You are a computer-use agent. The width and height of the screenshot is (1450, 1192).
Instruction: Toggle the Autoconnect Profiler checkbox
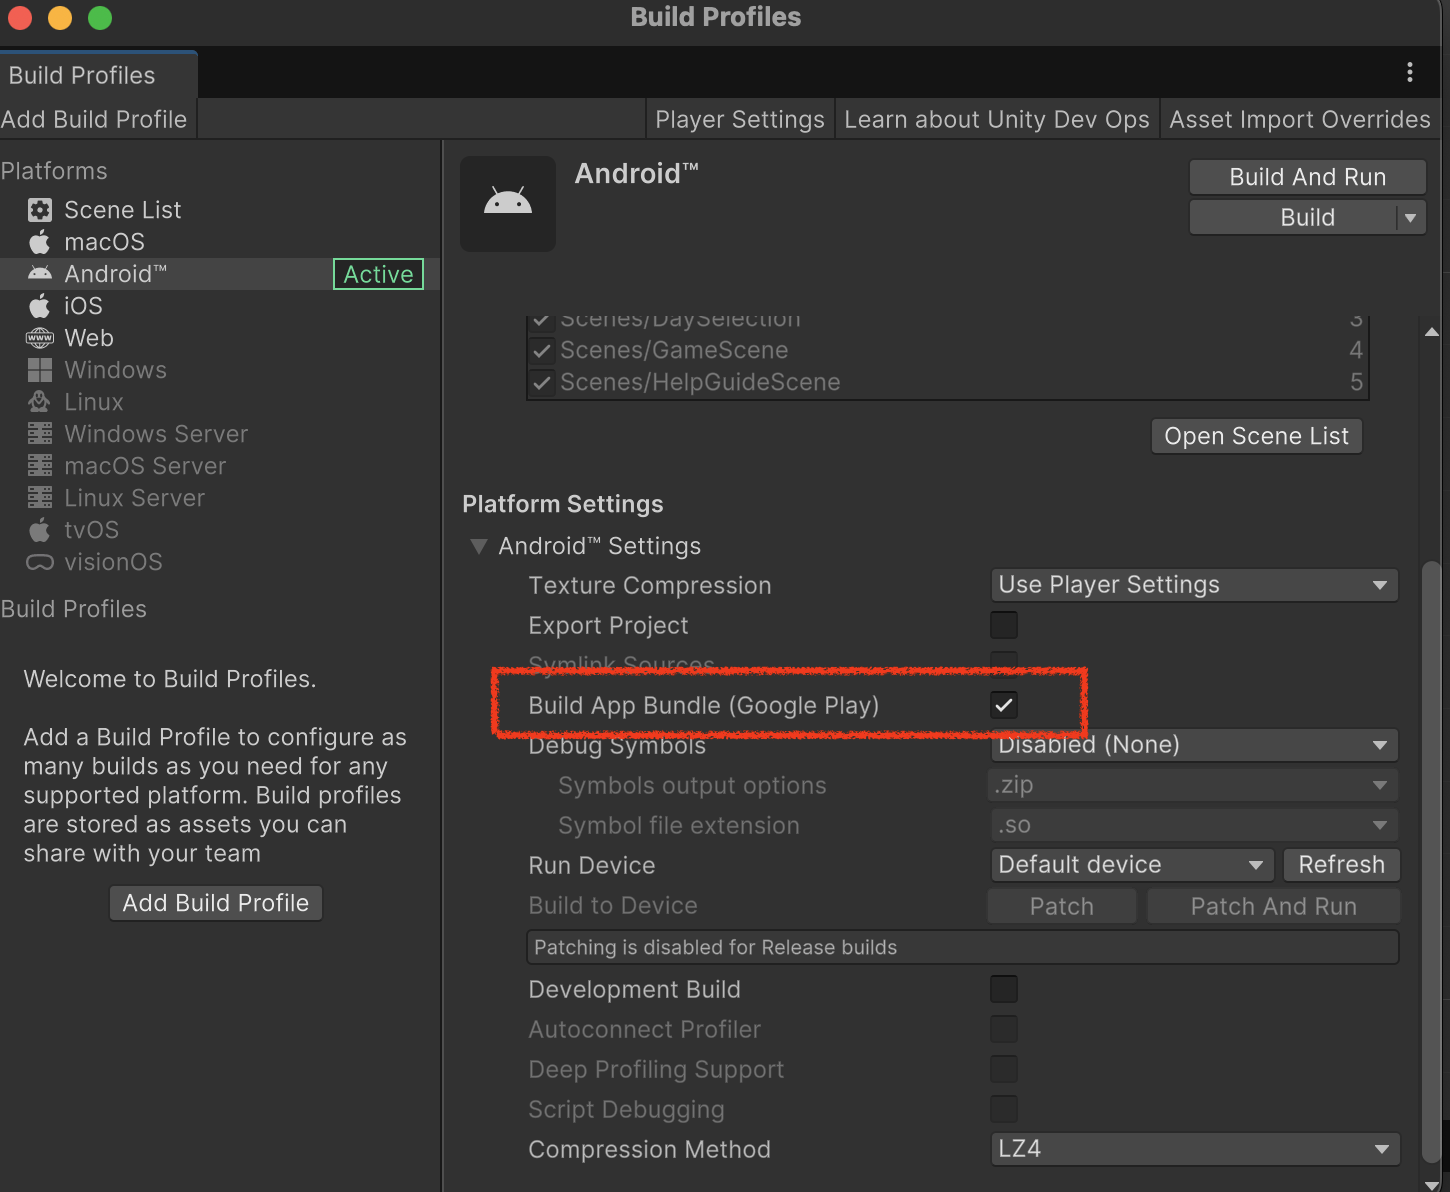coord(1004,1029)
